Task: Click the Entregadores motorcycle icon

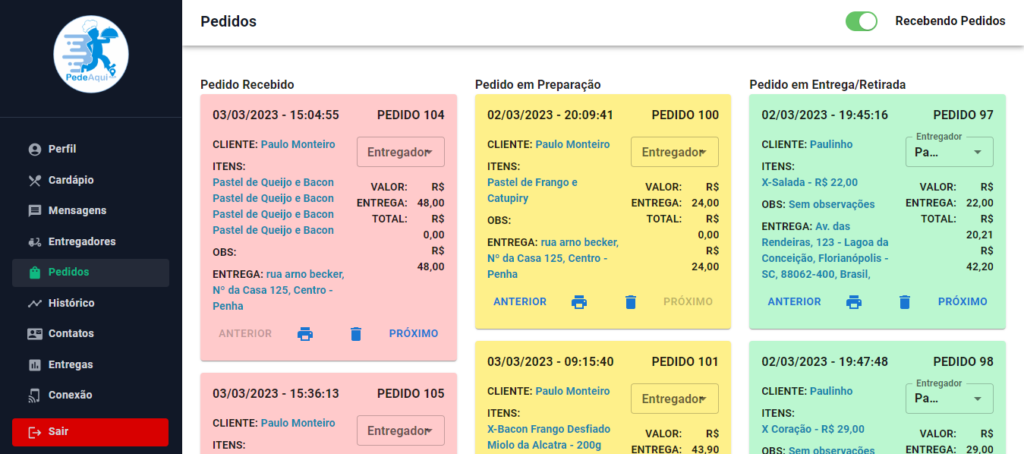Action: pyautogui.click(x=35, y=242)
